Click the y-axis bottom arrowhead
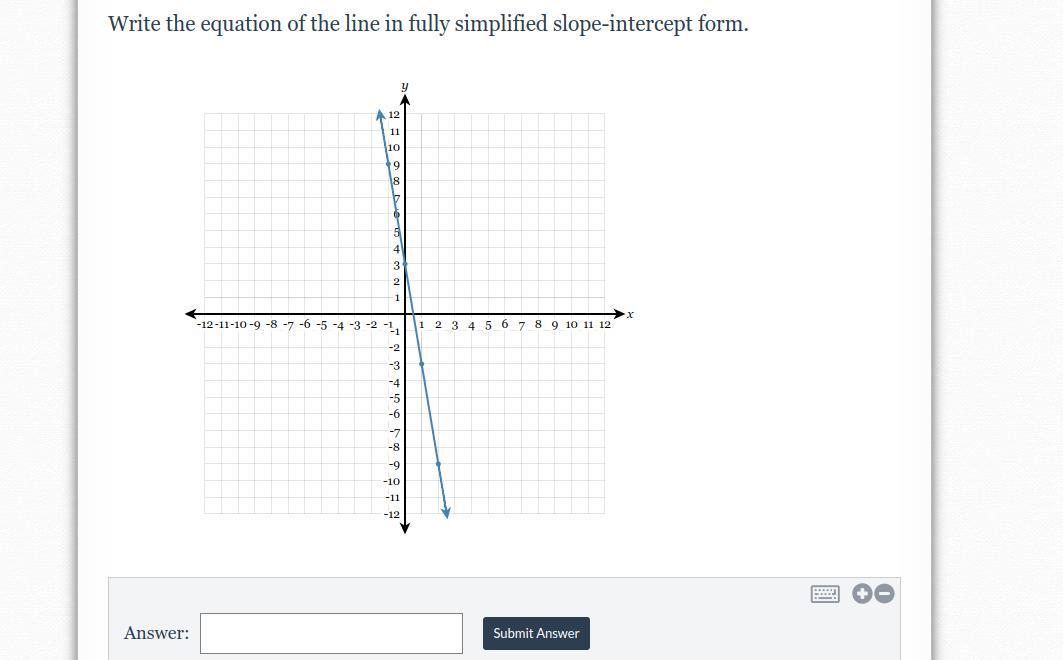 [405, 528]
